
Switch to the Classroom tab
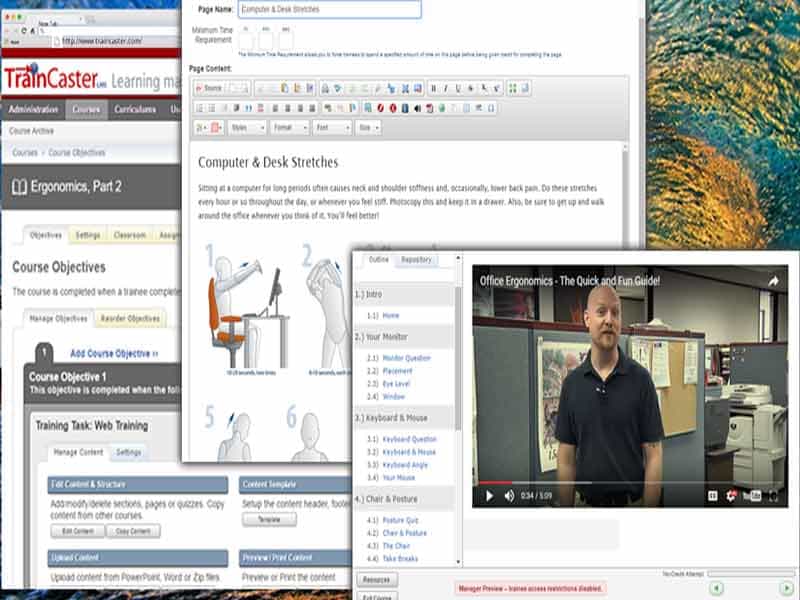[130, 235]
